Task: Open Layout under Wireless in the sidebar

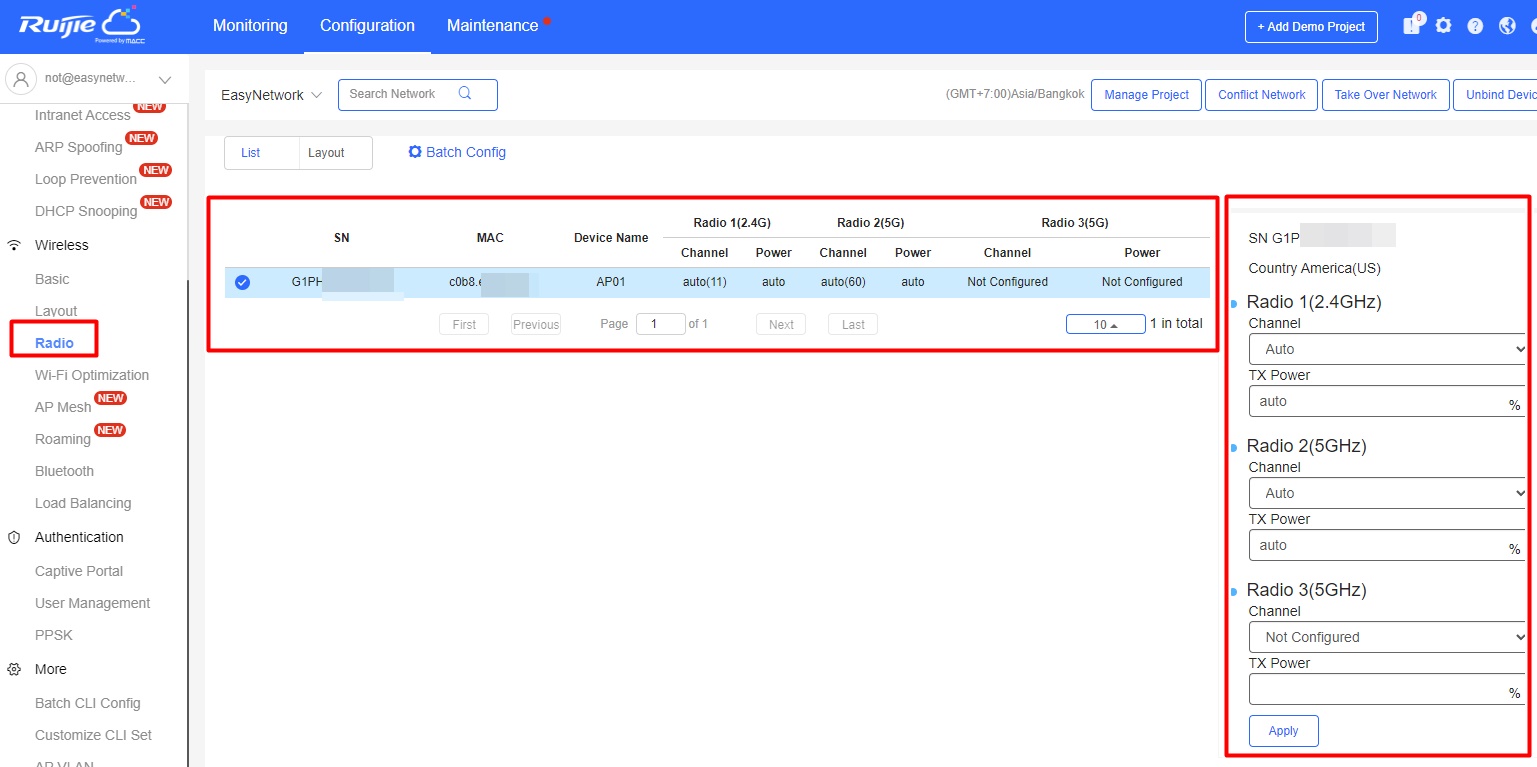Action: point(56,311)
